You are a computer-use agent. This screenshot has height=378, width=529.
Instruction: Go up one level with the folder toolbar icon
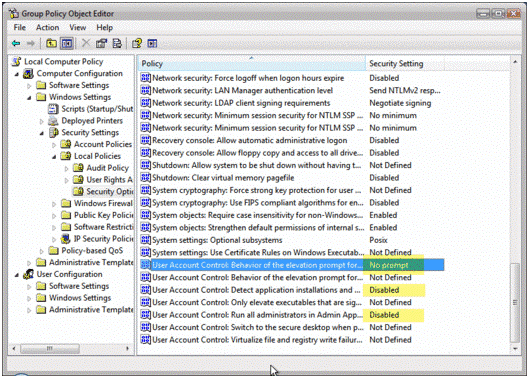(51, 43)
